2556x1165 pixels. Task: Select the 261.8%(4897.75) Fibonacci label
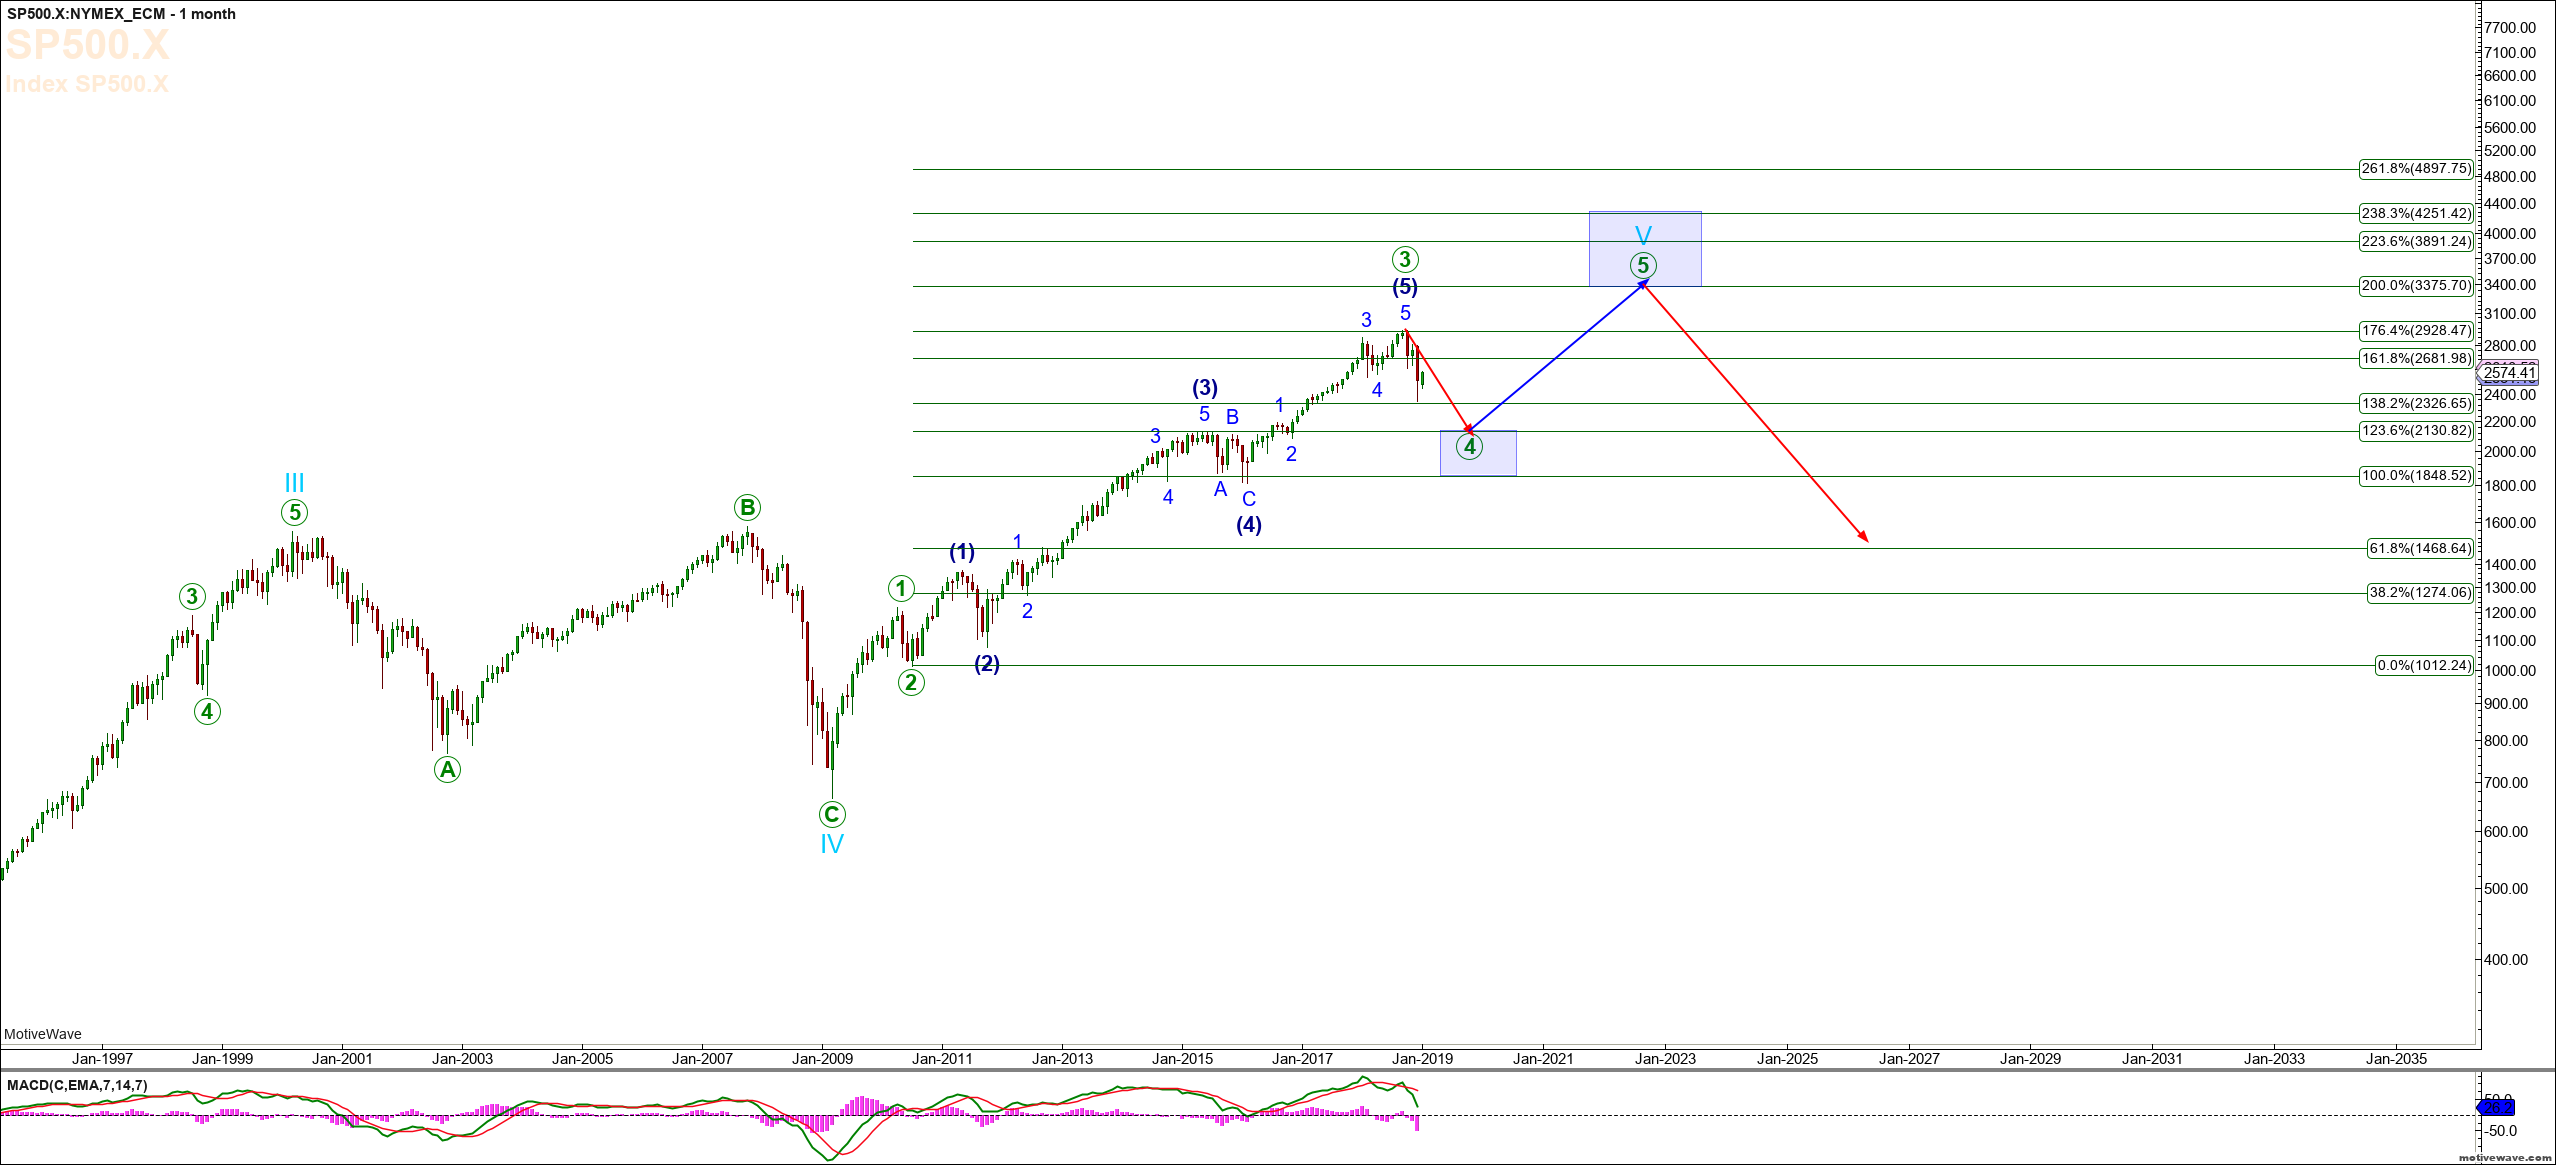click(x=2415, y=169)
